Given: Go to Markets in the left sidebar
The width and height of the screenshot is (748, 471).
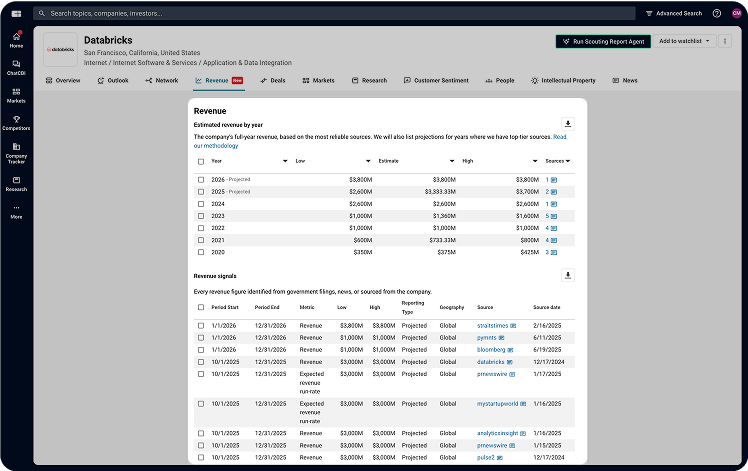Looking at the screenshot, I should [16, 95].
